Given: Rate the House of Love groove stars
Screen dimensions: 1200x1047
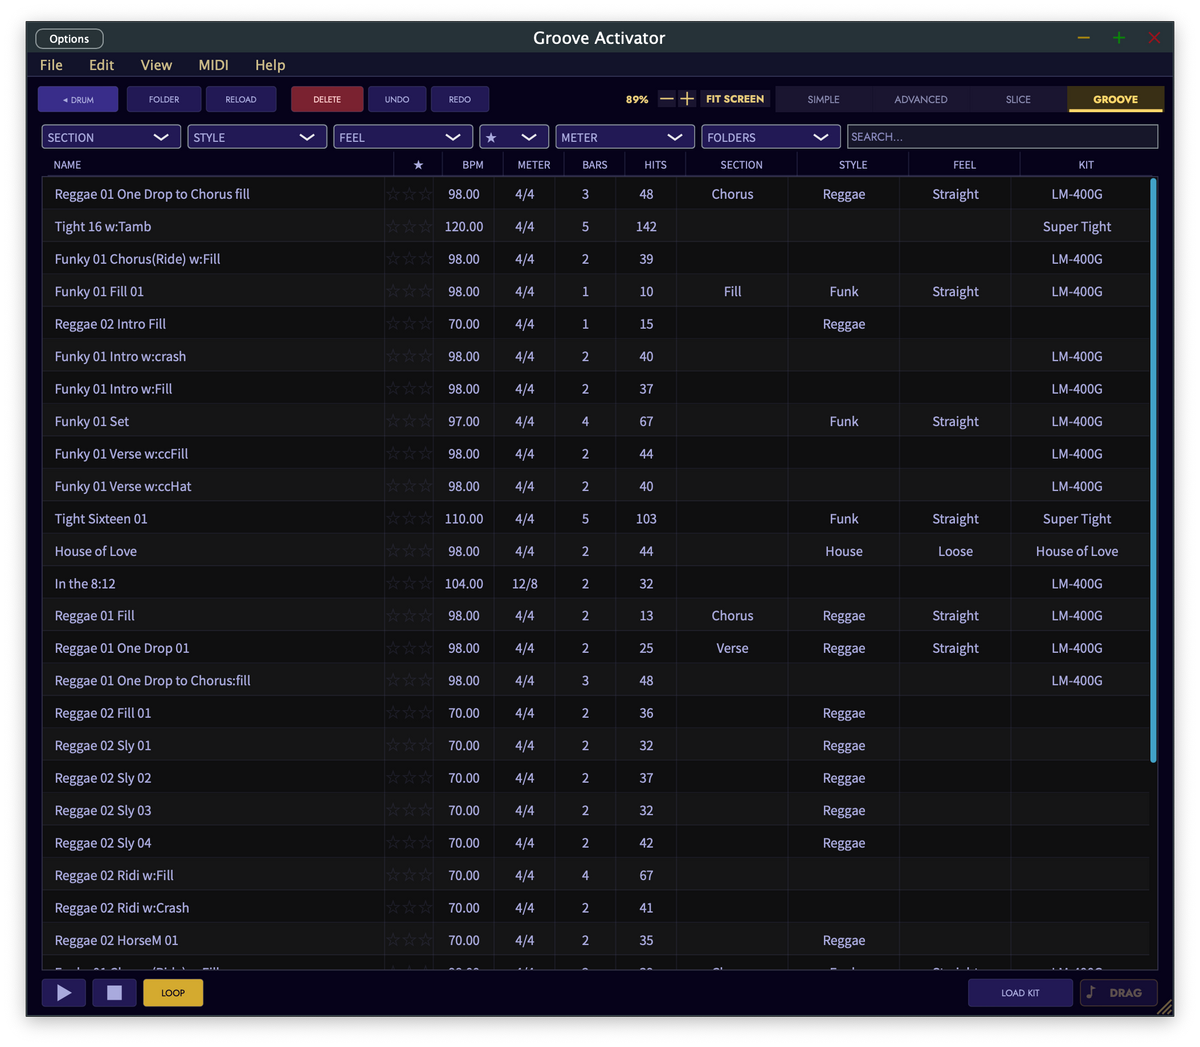Looking at the screenshot, I should (409, 551).
